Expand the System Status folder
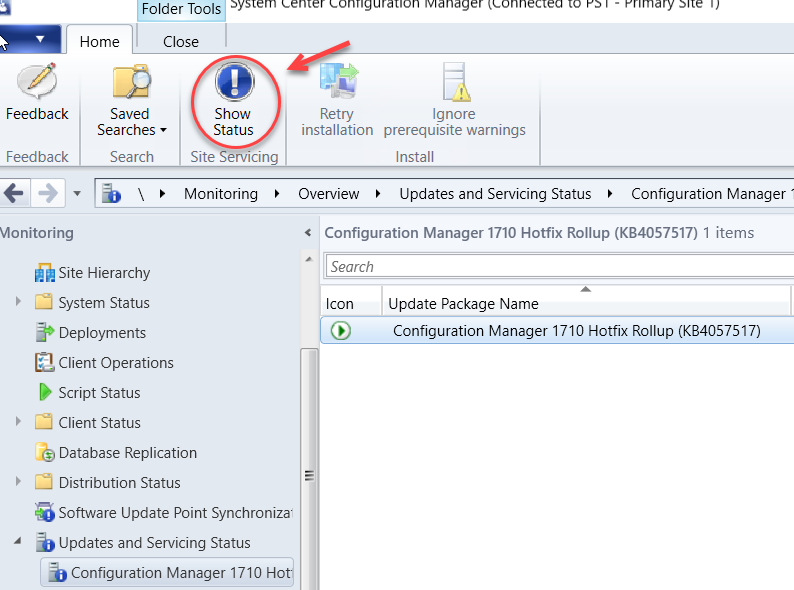 [18, 302]
